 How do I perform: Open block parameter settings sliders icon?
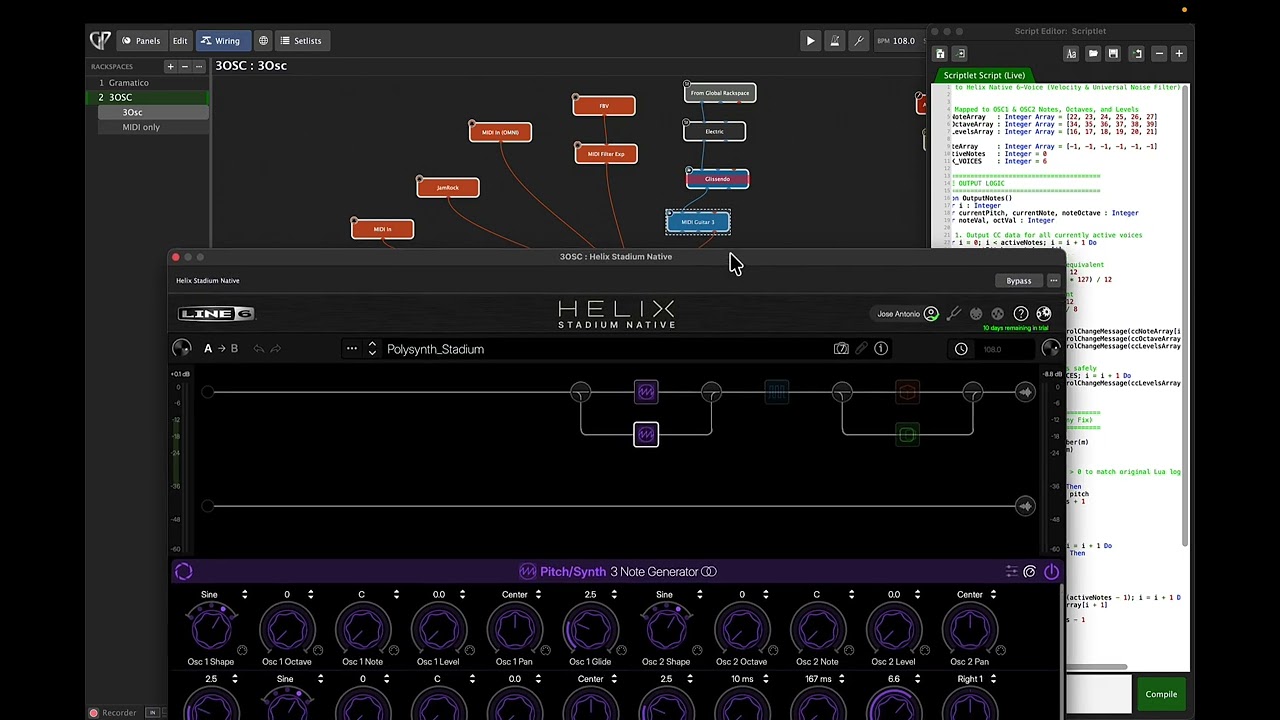(1011, 572)
